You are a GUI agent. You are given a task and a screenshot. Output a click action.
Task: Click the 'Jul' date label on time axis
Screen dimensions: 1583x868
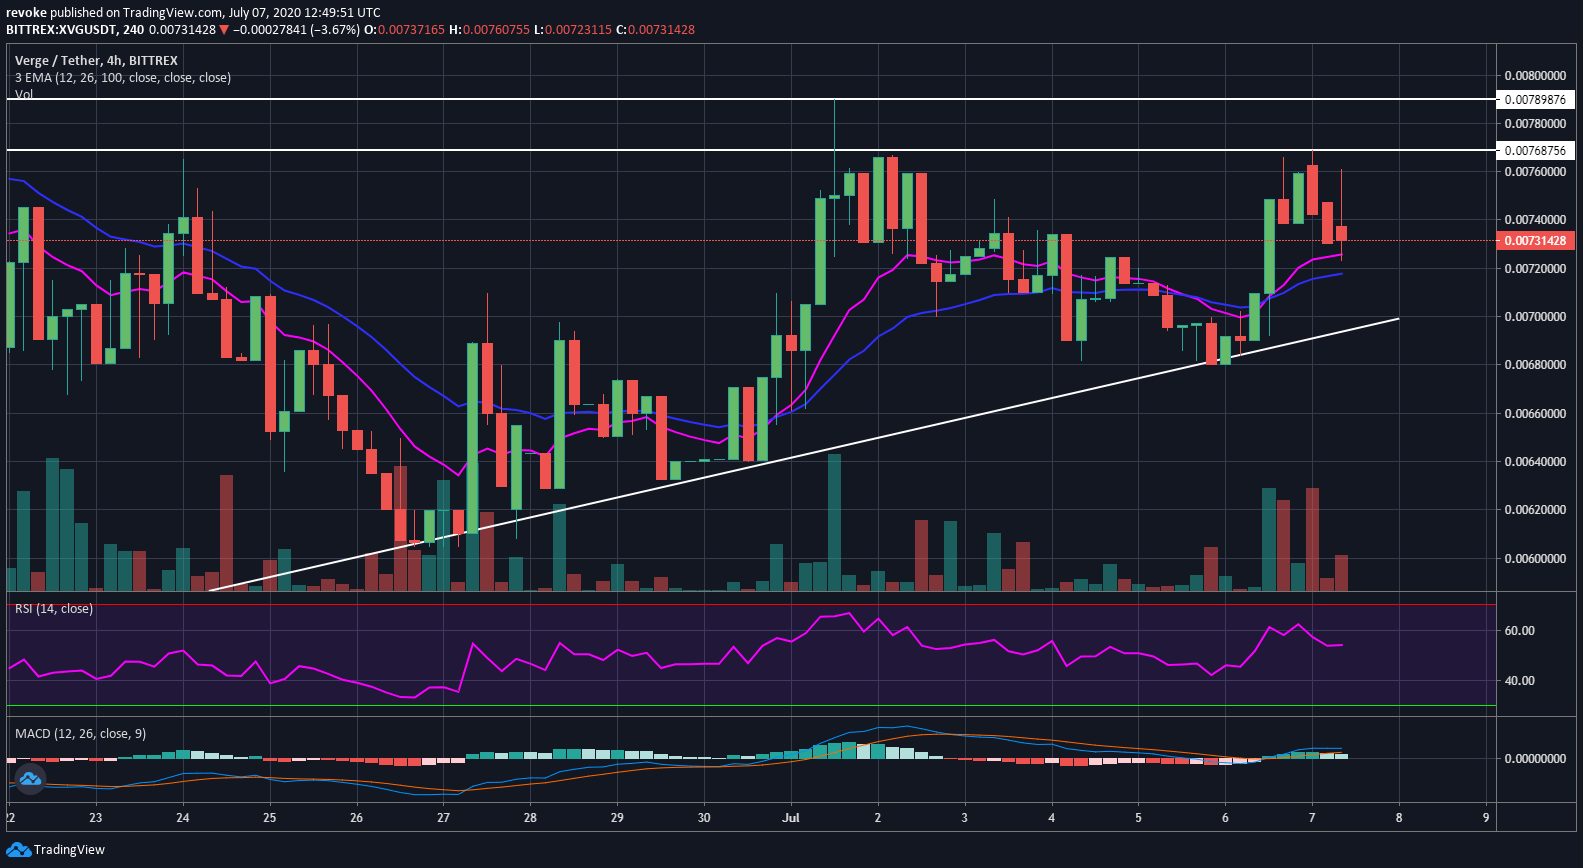click(791, 818)
